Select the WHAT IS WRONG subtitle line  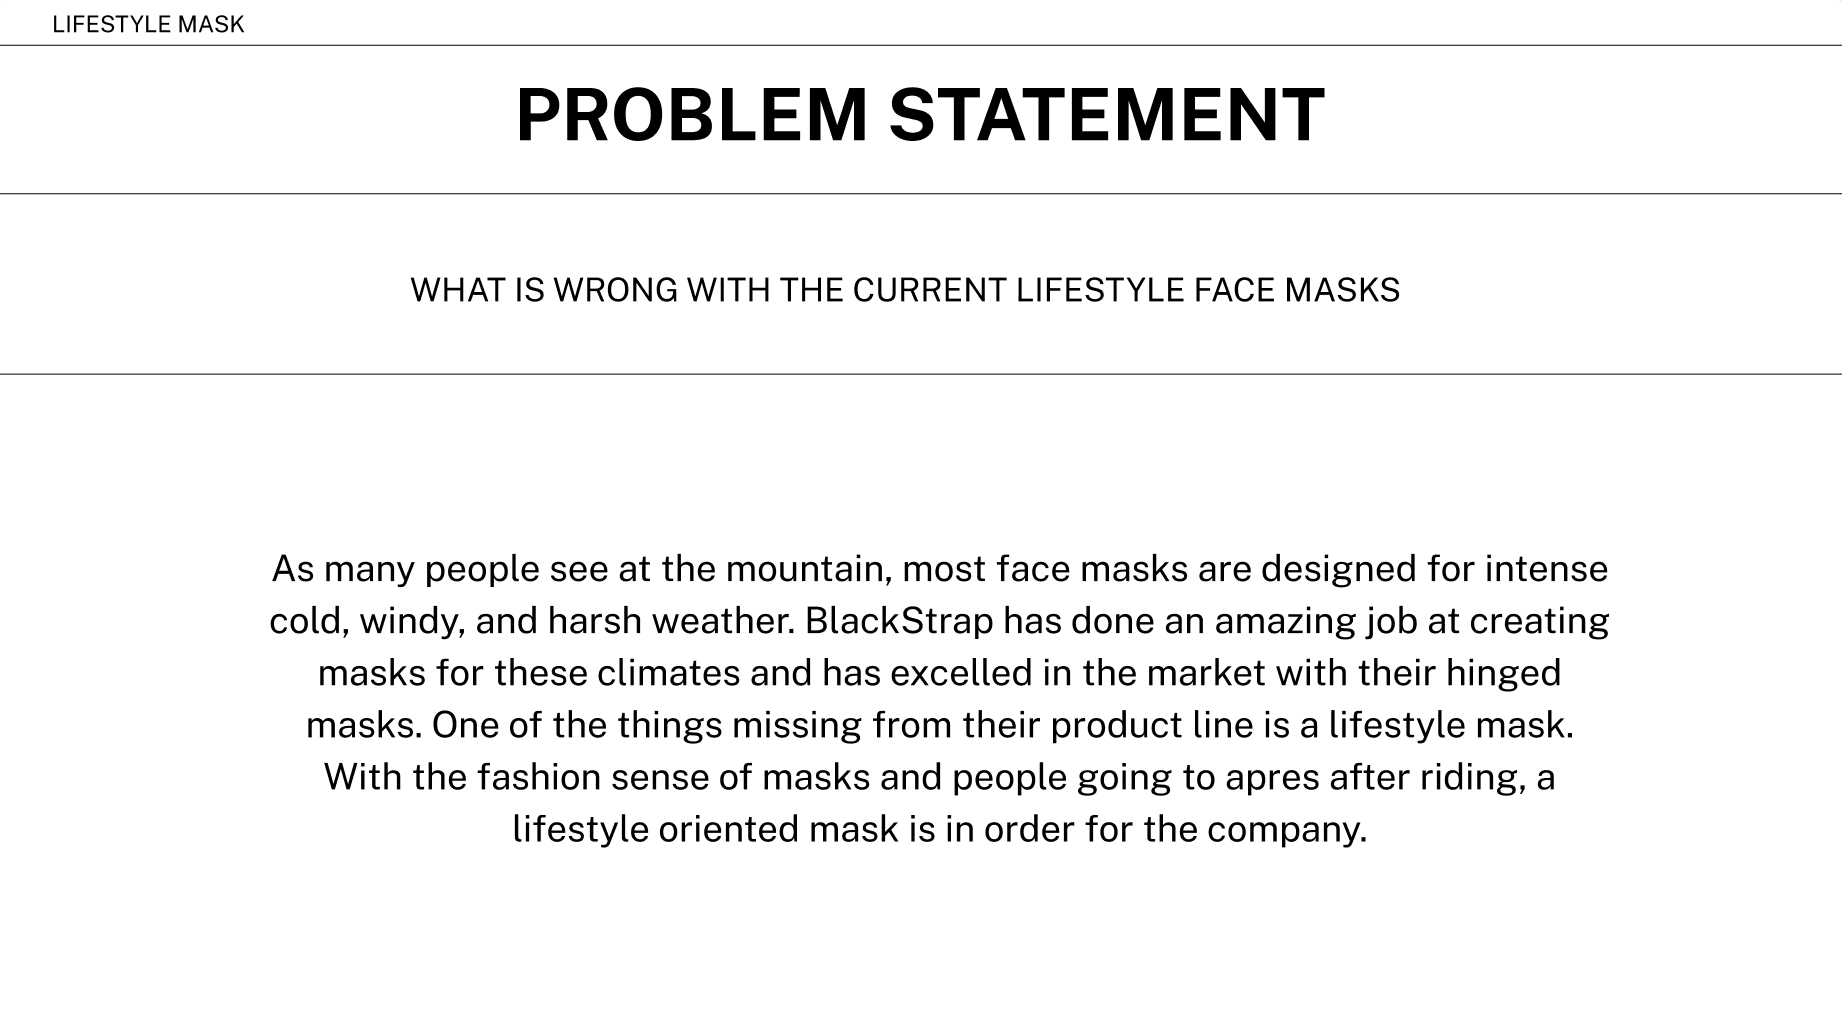point(905,290)
